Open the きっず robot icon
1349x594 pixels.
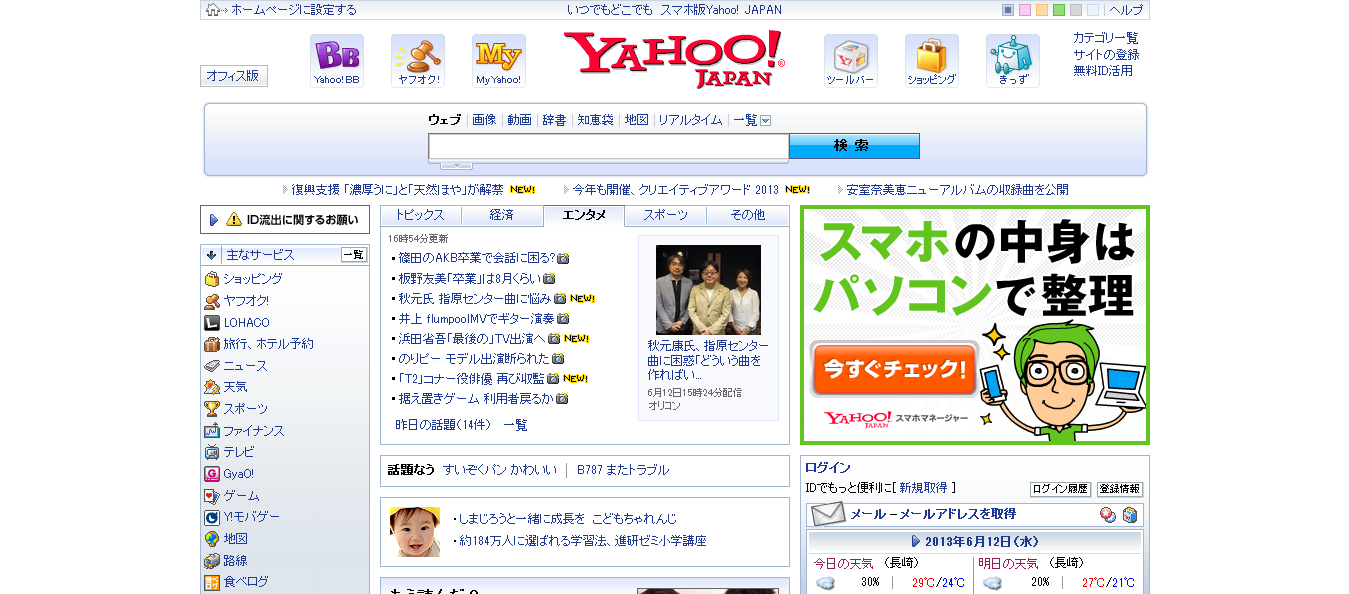click(1013, 61)
